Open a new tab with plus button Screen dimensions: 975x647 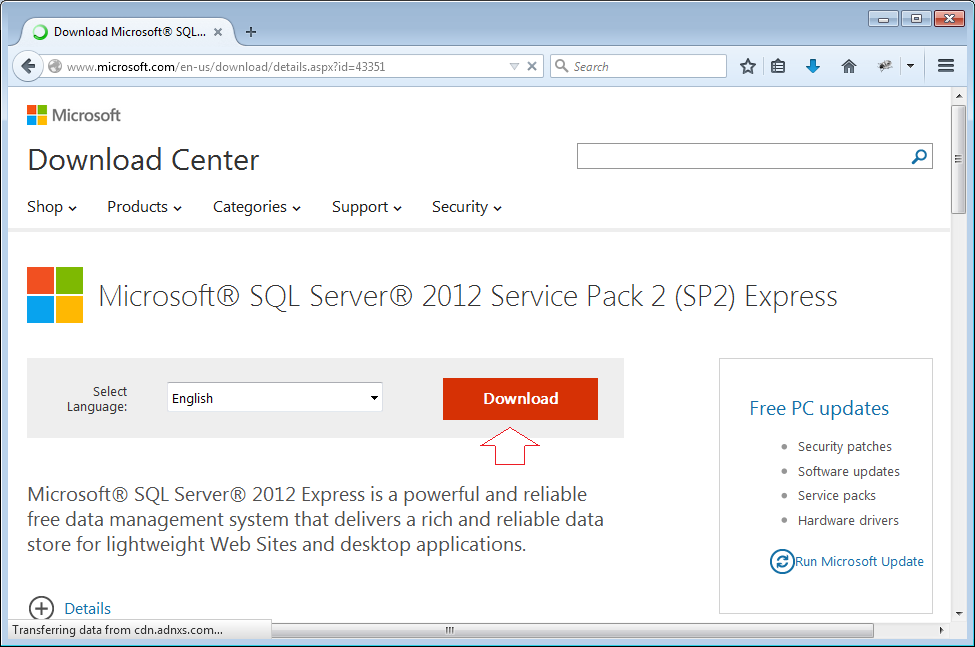point(251,32)
